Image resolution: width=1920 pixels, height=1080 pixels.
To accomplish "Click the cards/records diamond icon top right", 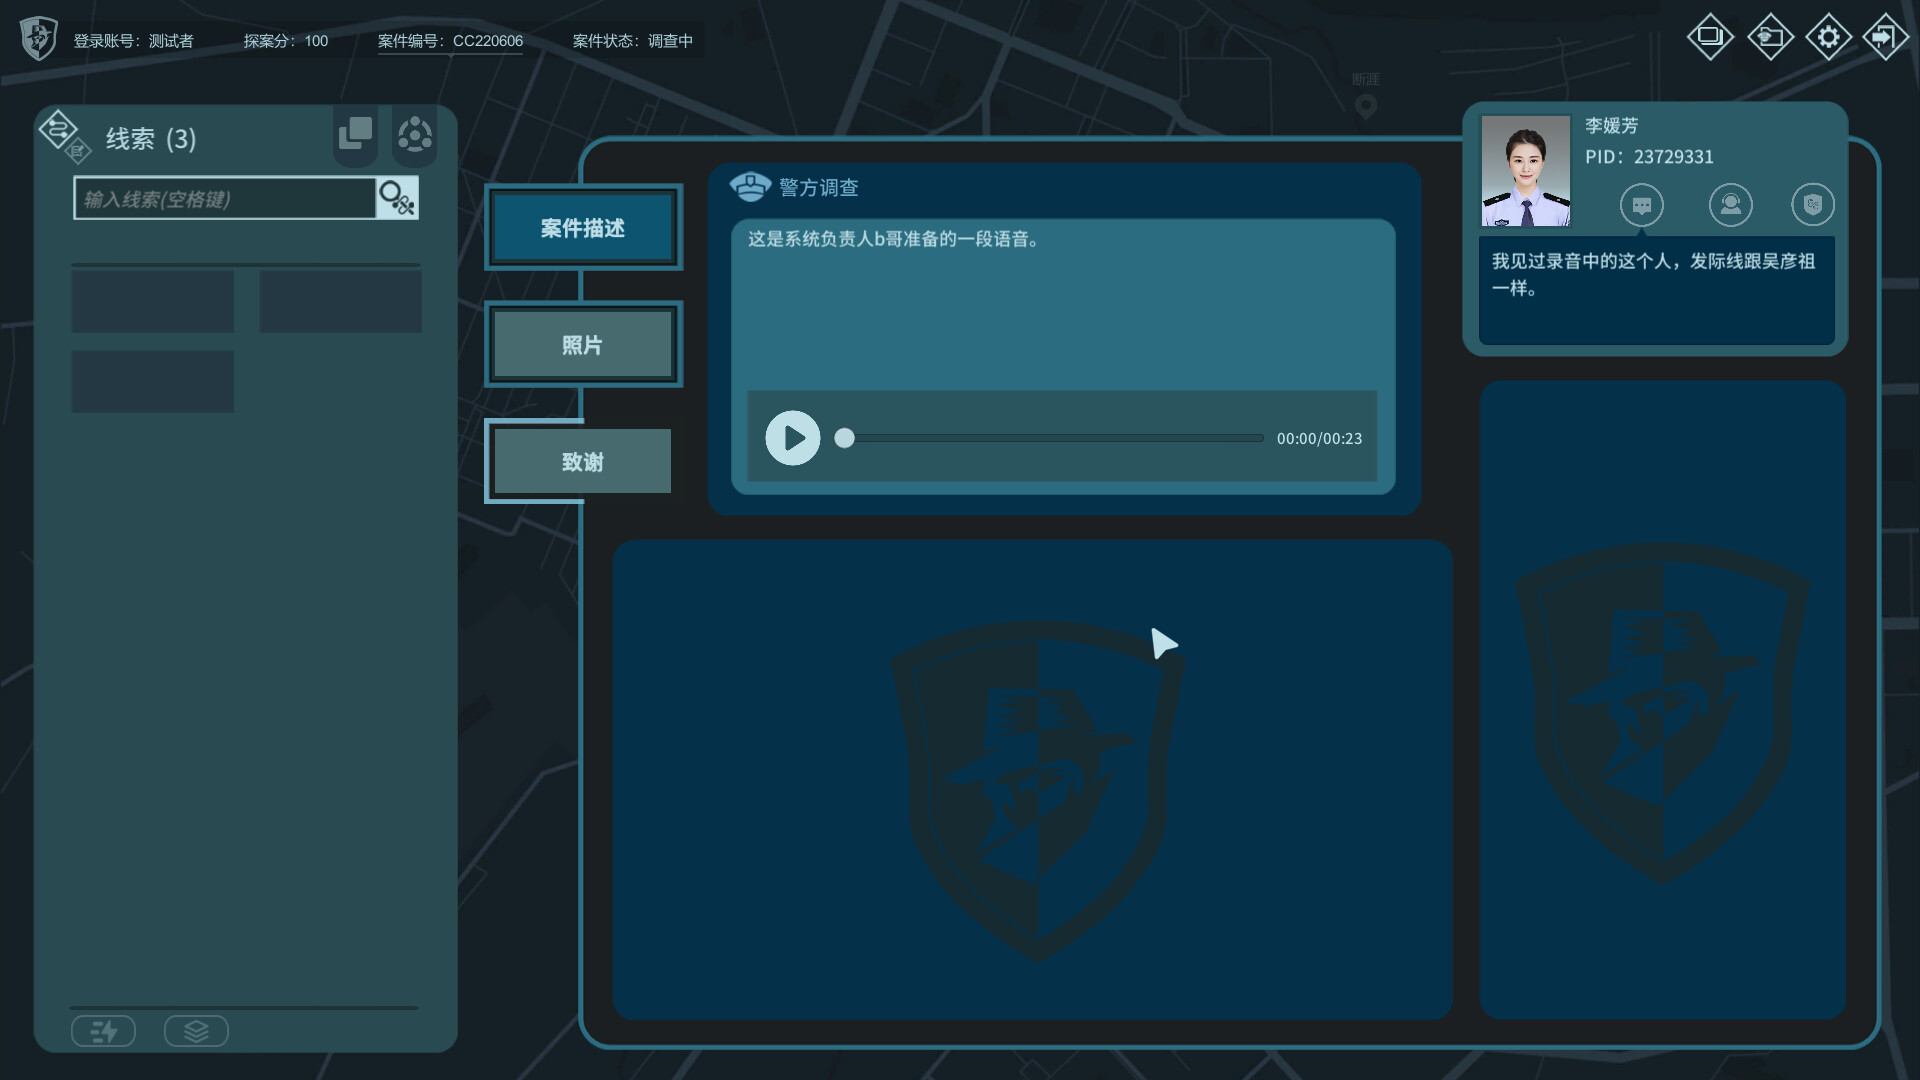I will point(1710,37).
